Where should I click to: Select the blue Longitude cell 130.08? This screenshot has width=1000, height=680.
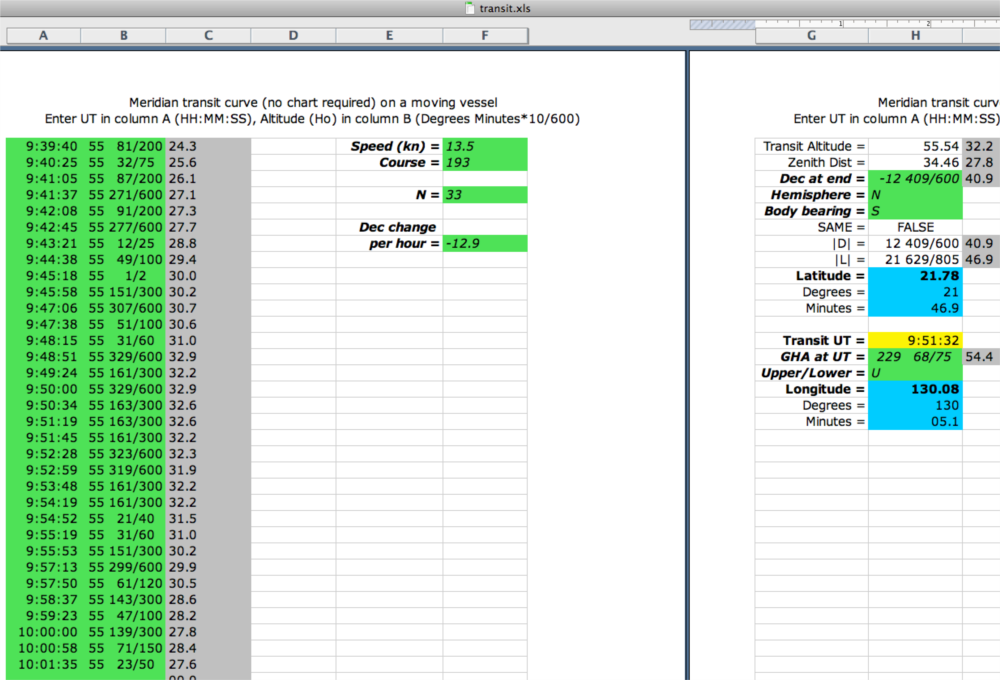click(915, 389)
